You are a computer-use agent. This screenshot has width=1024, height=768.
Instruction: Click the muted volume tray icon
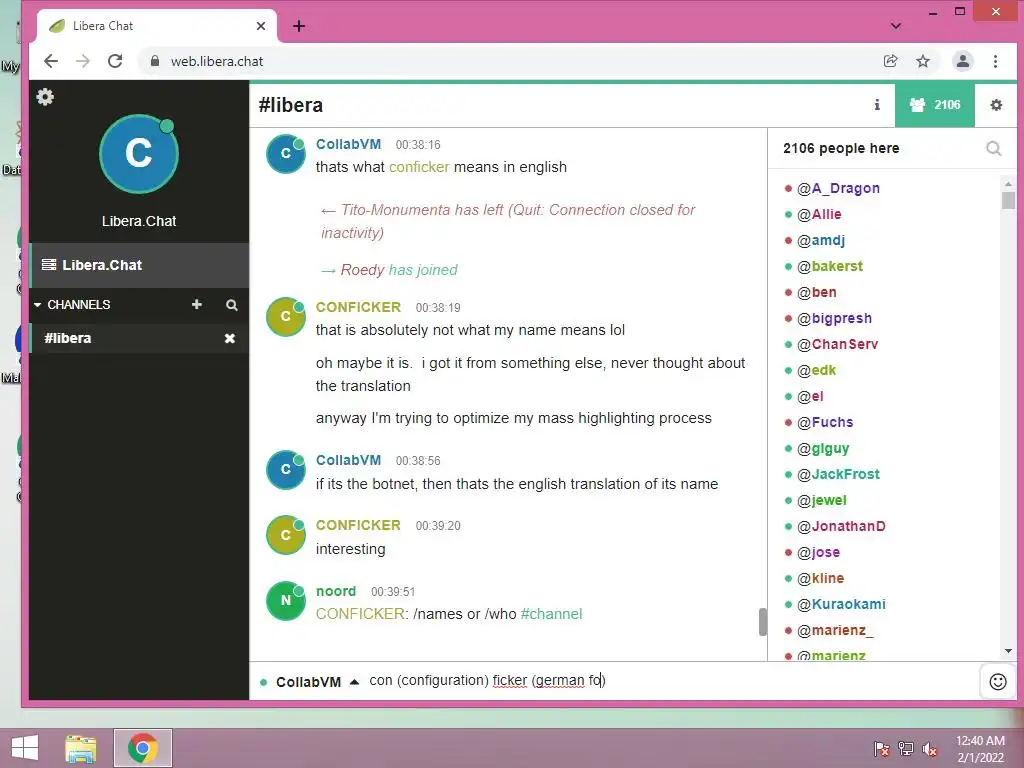pyautogui.click(x=930, y=749)
